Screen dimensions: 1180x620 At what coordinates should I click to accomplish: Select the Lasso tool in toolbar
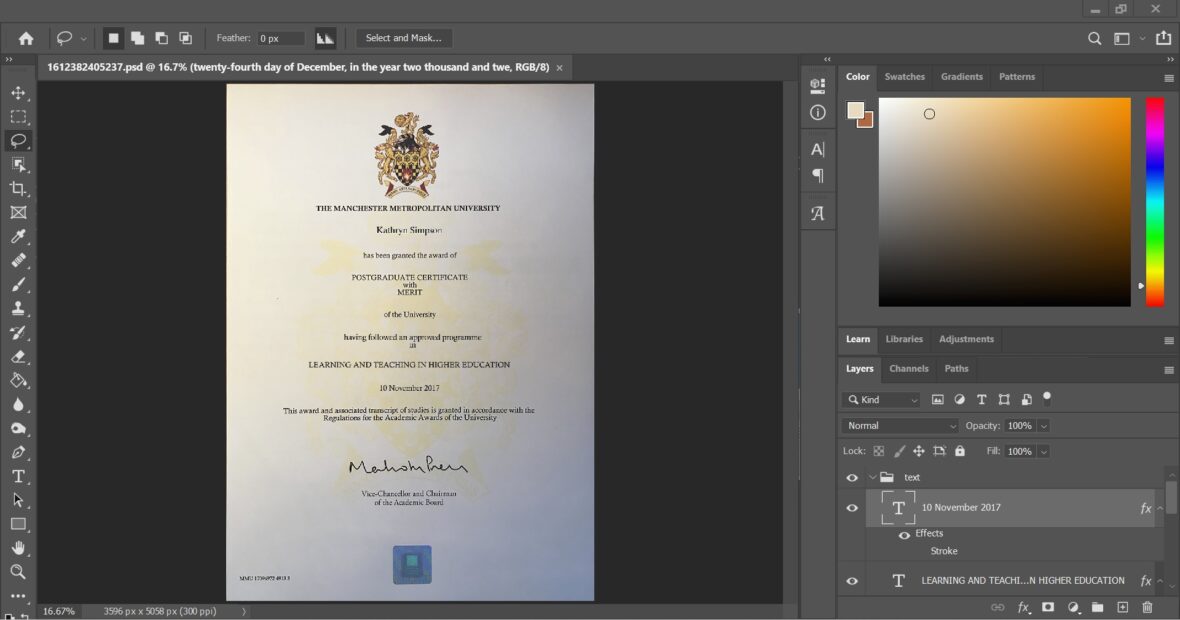18,141
